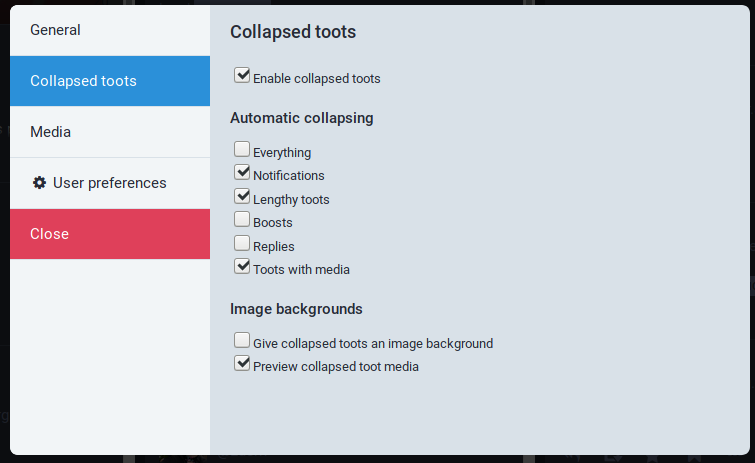This screenshot has width=755, height=463.
Task: Click the gear icon beside User preferences
Action: [40, 183]
